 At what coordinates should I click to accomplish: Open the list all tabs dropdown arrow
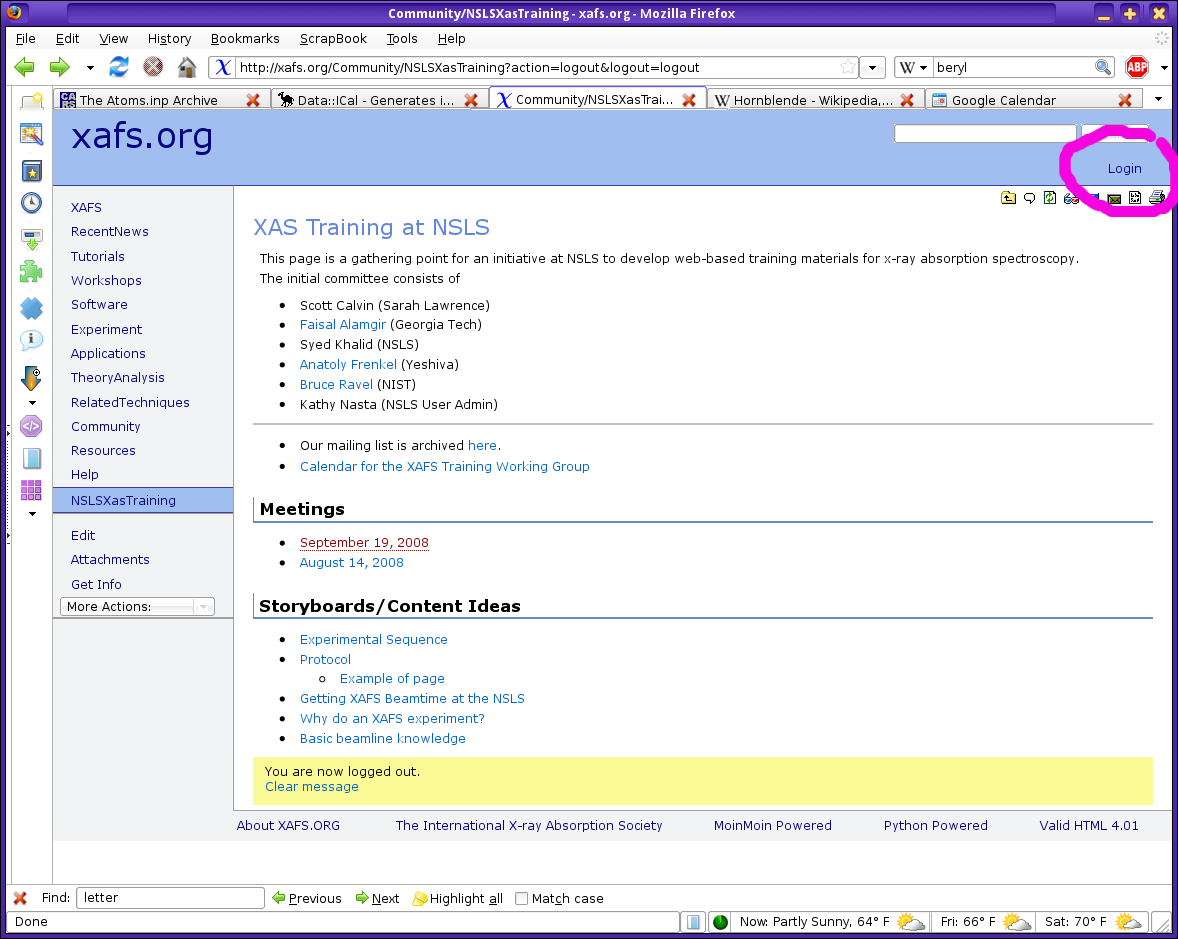pos(1158,99)
